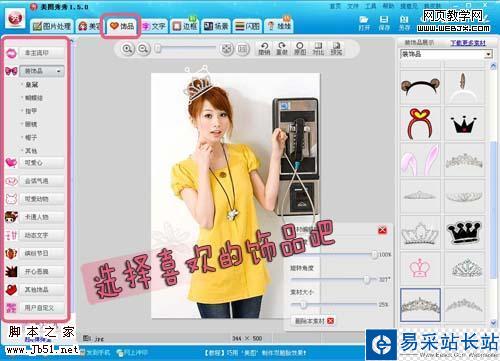This screenshot has height=361, width=500.
Task: Click the 撤销 undo icon
Action: point(264,49)
